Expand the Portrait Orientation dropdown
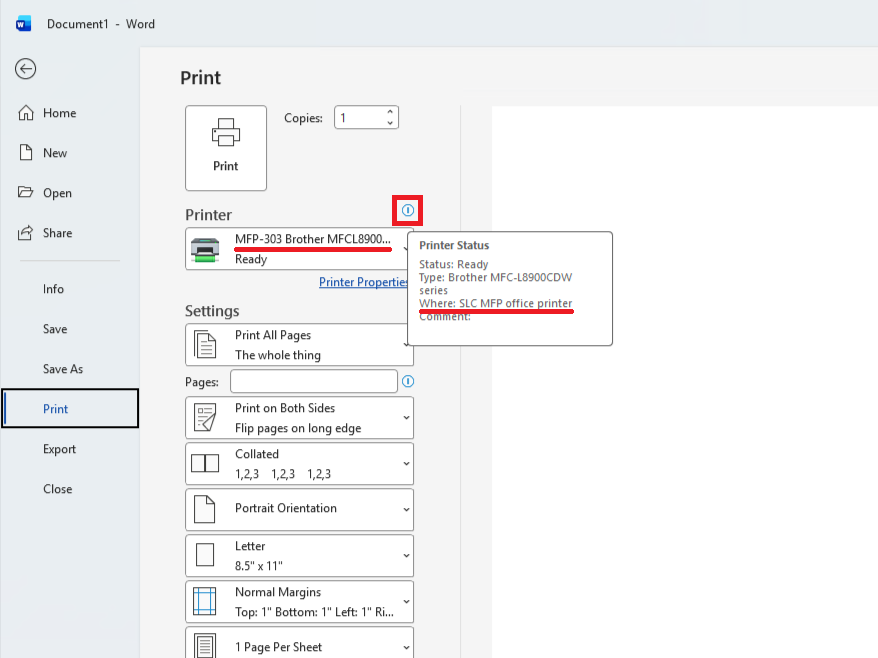 coord(299,510)
